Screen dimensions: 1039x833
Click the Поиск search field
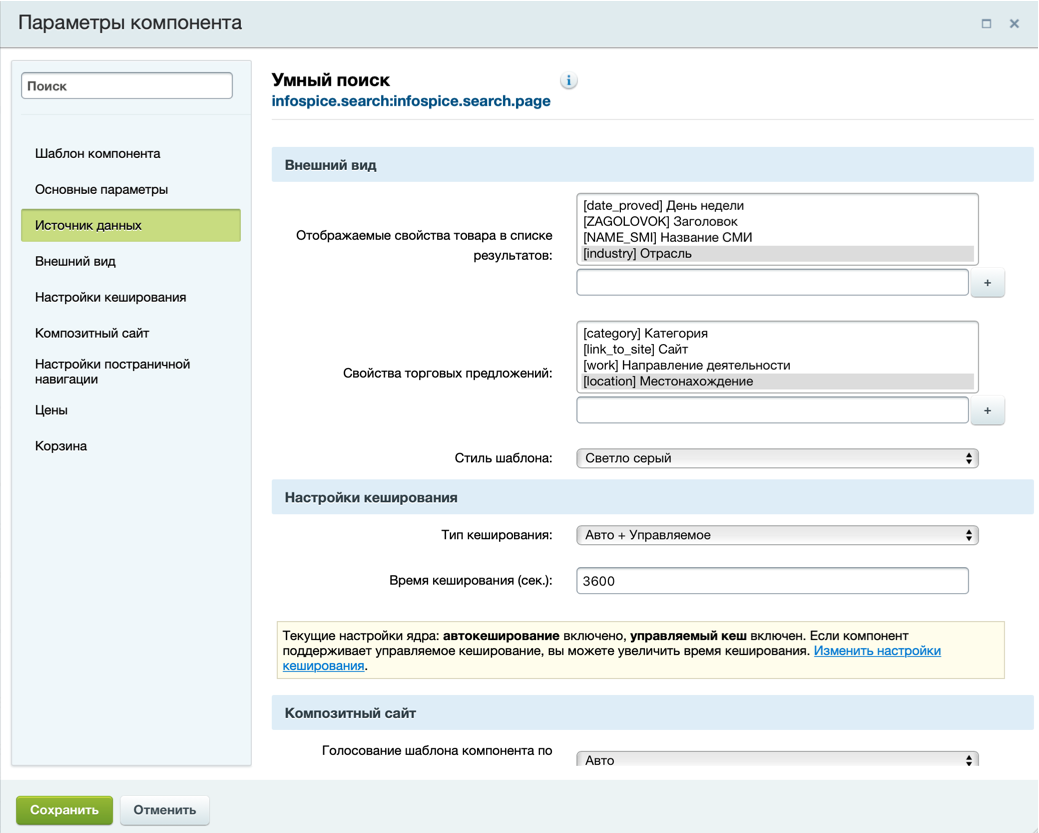(127, 86)
